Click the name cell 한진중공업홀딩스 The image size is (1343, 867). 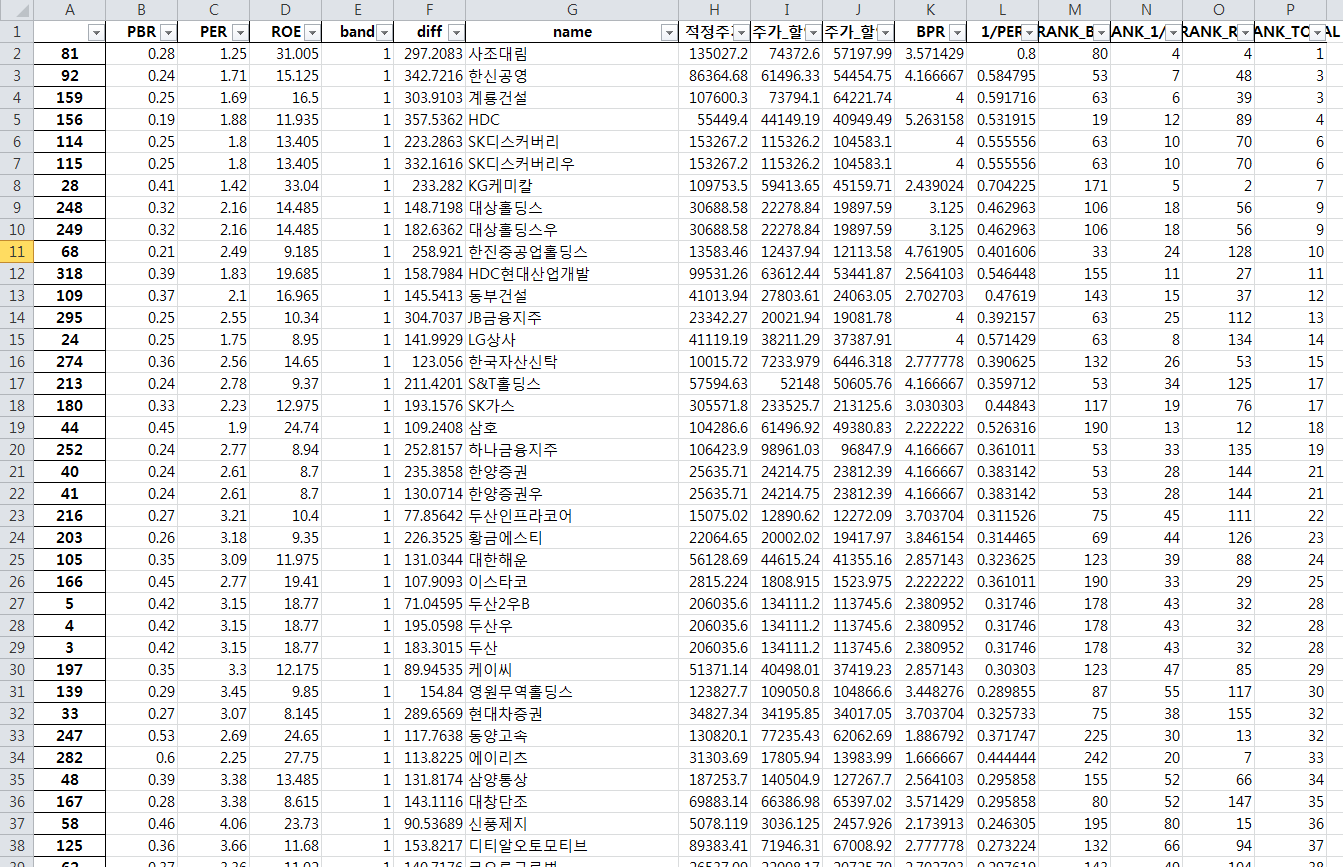pos(572,252)
